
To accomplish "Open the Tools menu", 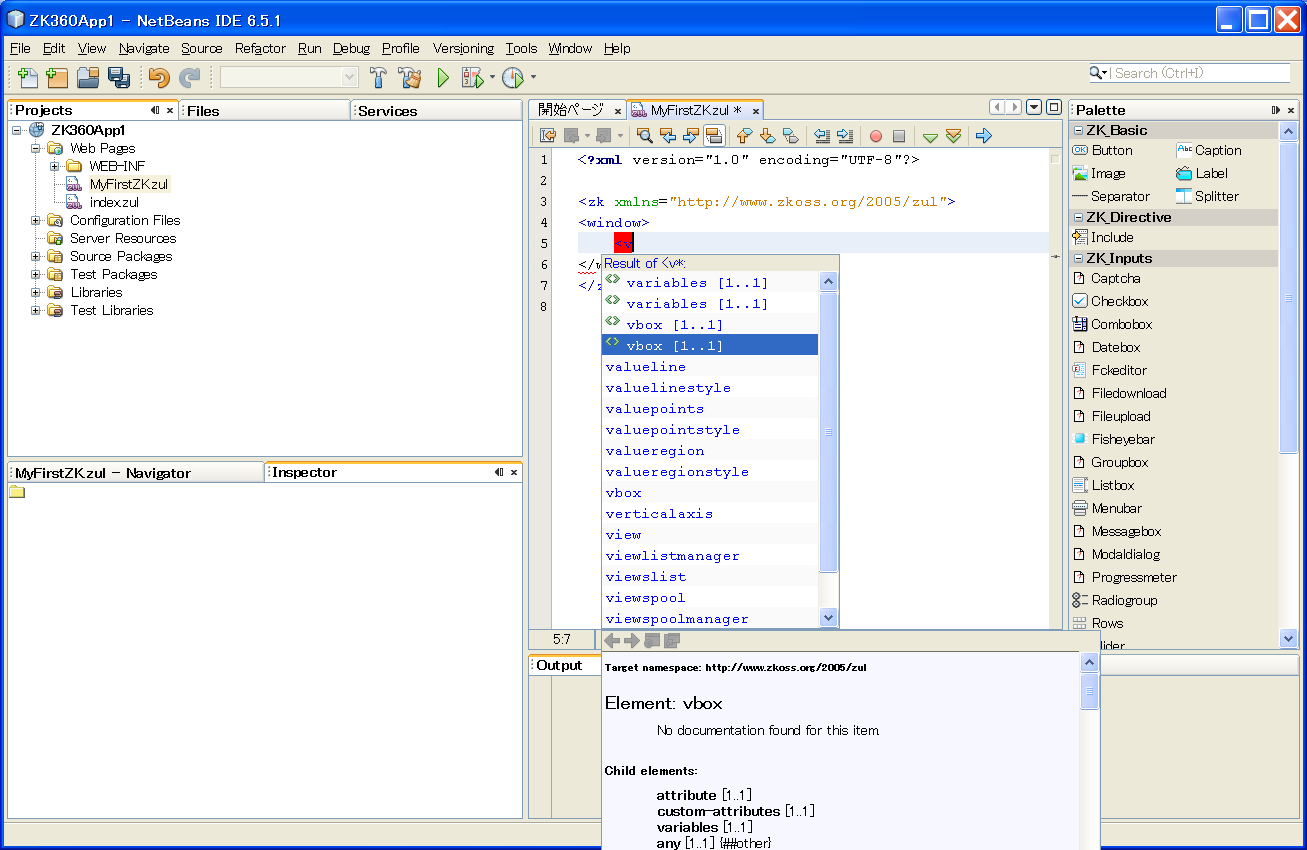I will tap(521, 48).
